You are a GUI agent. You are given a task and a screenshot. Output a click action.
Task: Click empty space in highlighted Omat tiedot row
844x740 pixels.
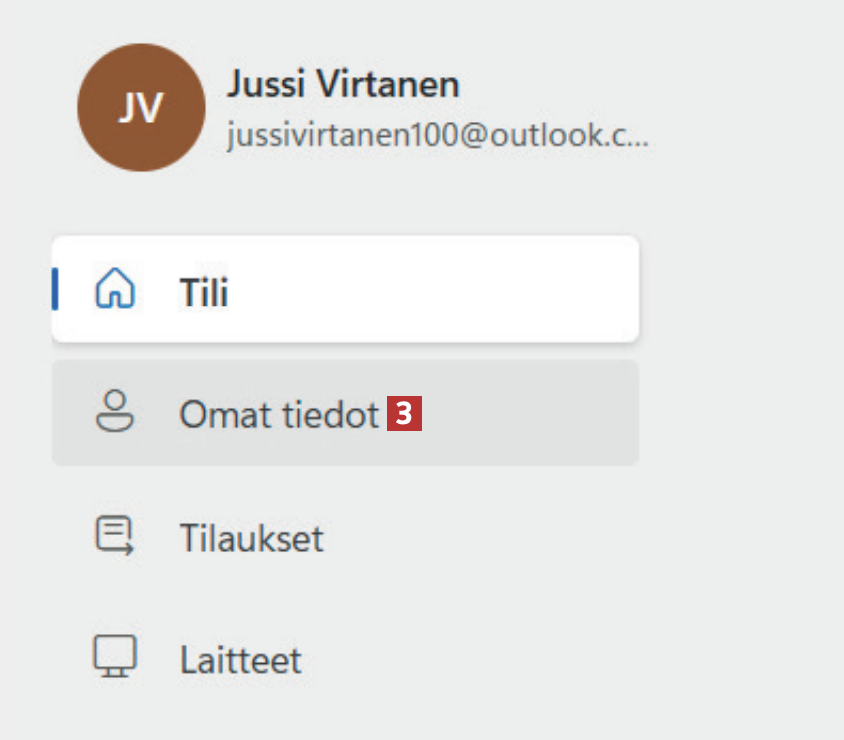(530, 414)
